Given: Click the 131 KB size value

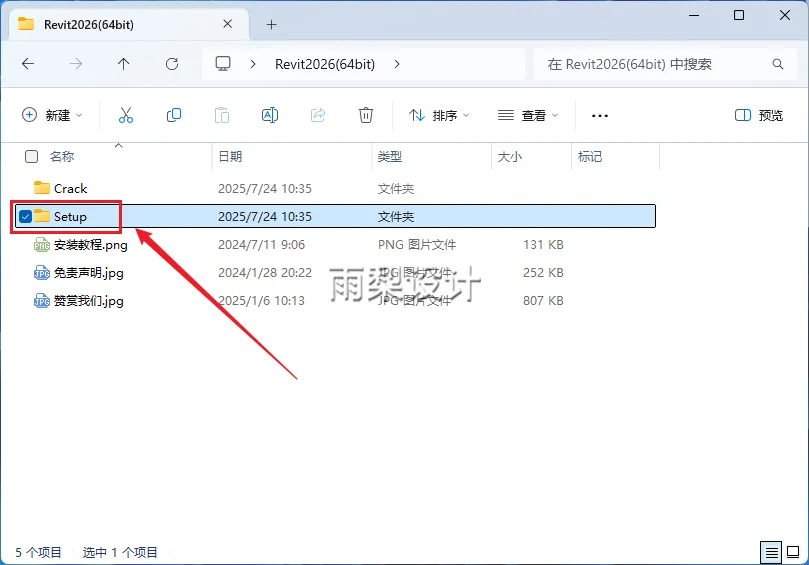Looking at the screenshot, I should click(543, 245).
